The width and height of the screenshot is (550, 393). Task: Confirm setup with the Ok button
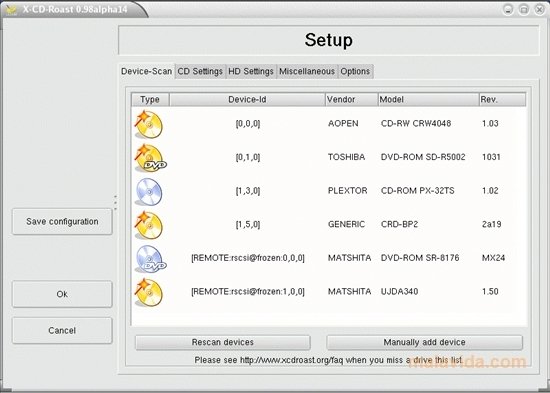pos(62,294)
